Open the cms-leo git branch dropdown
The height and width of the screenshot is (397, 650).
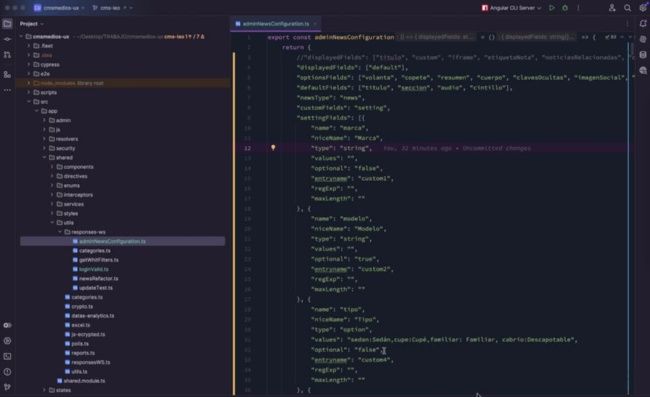coord(112,8)
